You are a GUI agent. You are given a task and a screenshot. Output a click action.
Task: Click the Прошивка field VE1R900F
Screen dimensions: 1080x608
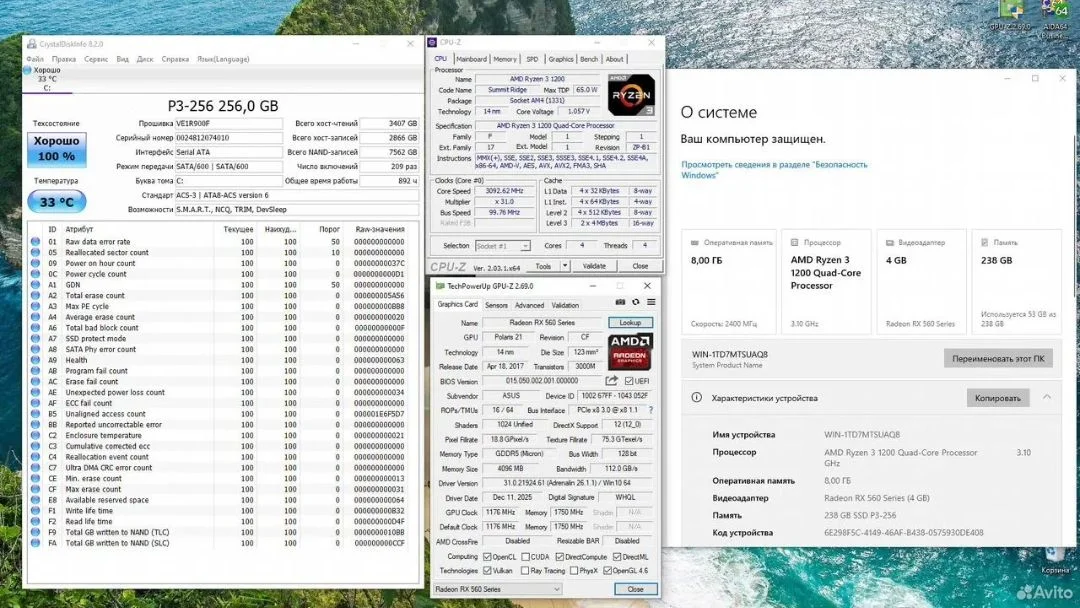tap(229, 123)
